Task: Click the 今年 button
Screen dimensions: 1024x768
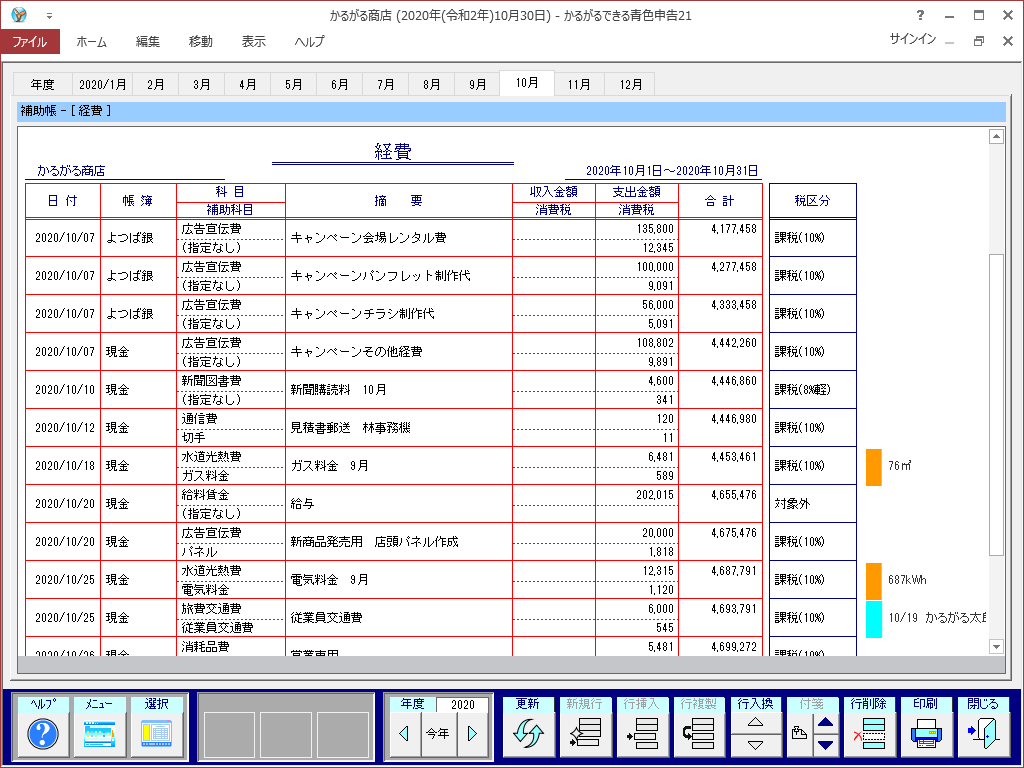Action: [438, 733]
